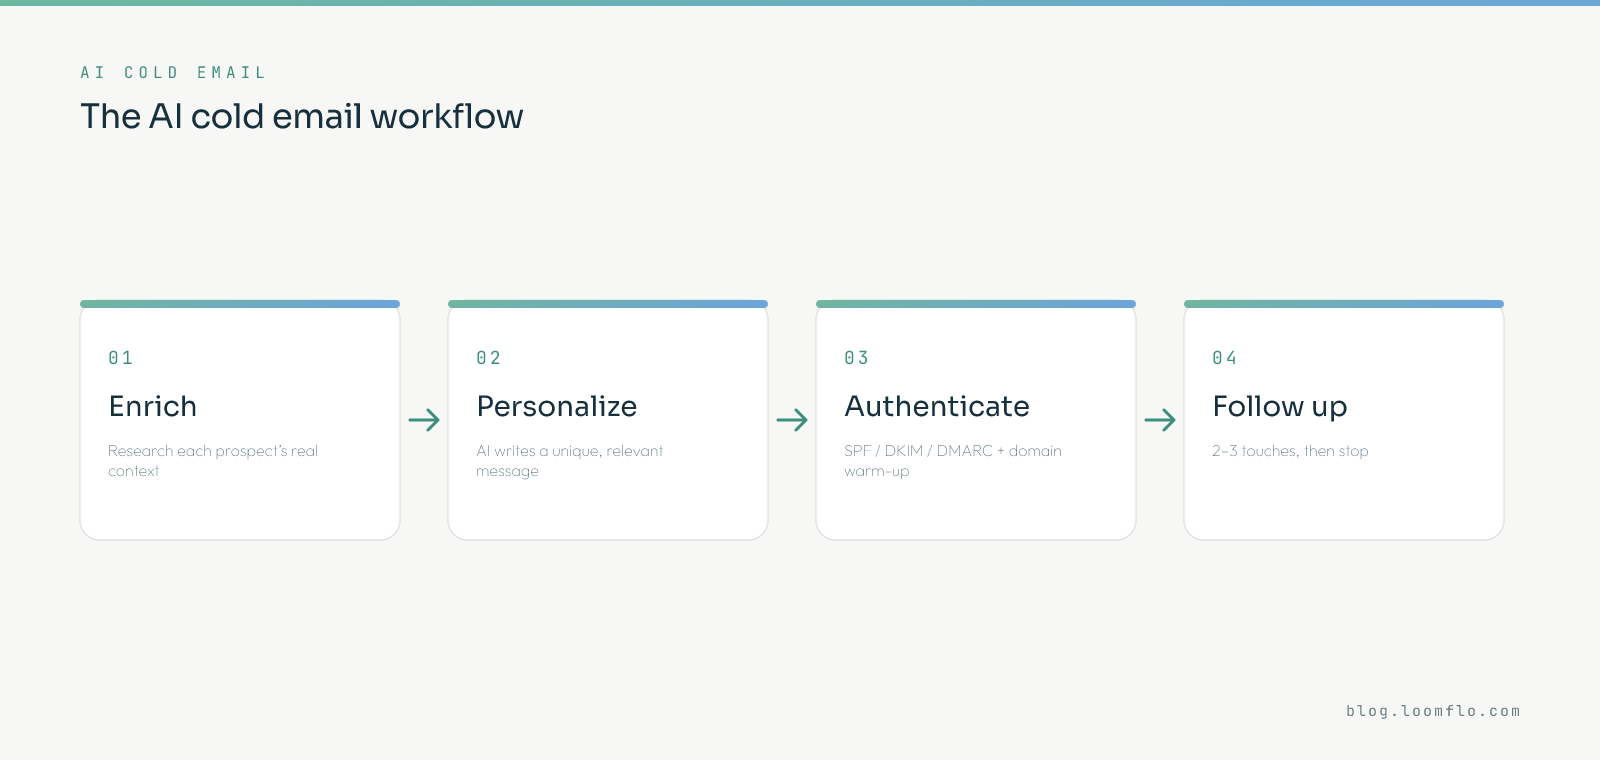
Task: Click the arrow between Personalize and Authenticate
Action: pyautogui.click(x=792, y=420)
